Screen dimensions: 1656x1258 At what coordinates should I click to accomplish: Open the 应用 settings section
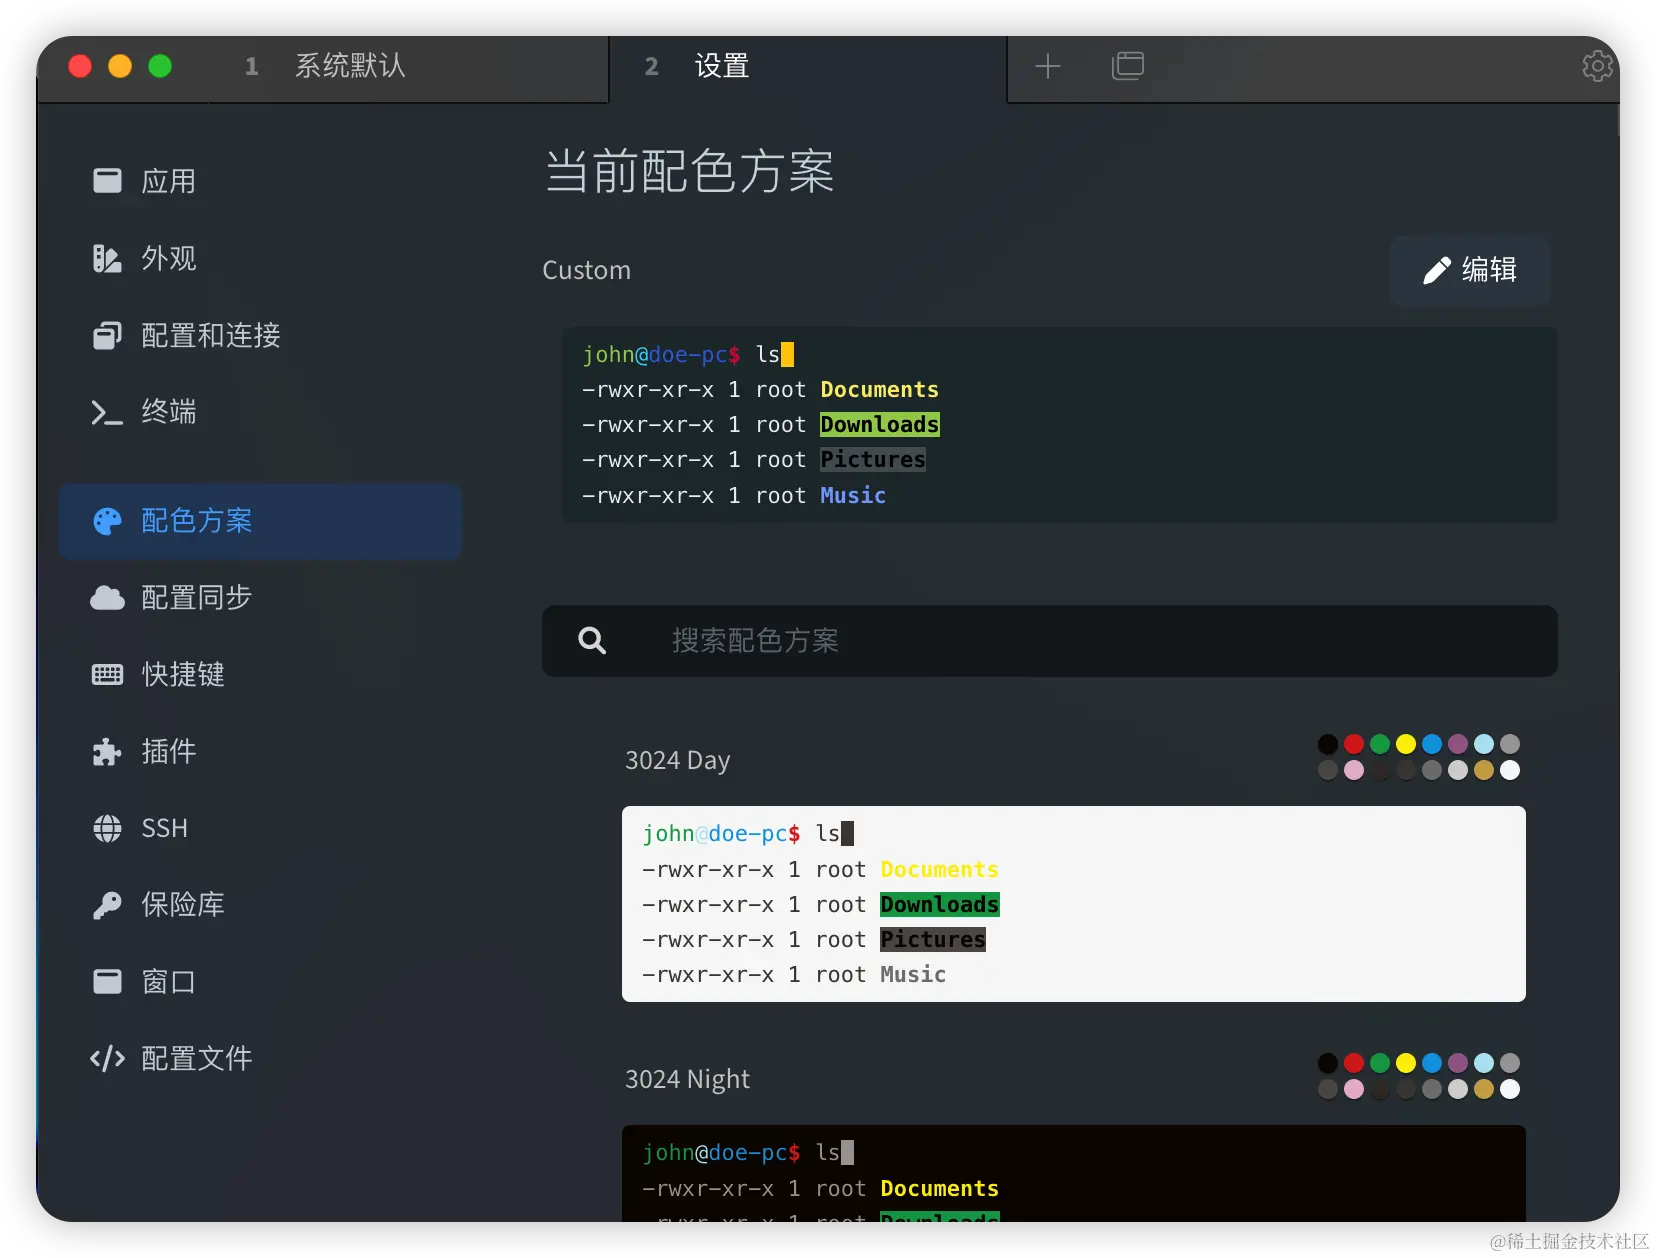click(x=260, y=181)
